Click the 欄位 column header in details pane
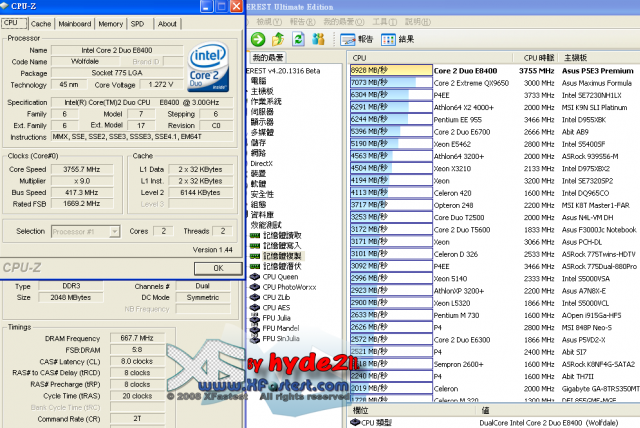 (412, 410)
